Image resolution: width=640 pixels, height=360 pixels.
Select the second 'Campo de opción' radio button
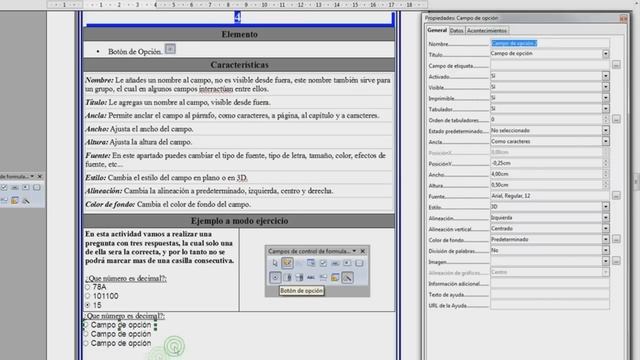86,334
